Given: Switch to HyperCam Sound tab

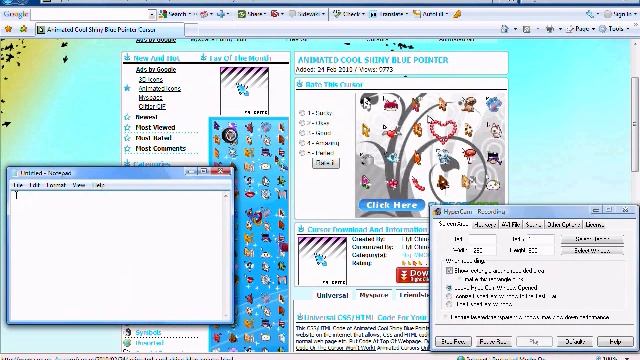Looking at the screenshot, I should [533, 224].
